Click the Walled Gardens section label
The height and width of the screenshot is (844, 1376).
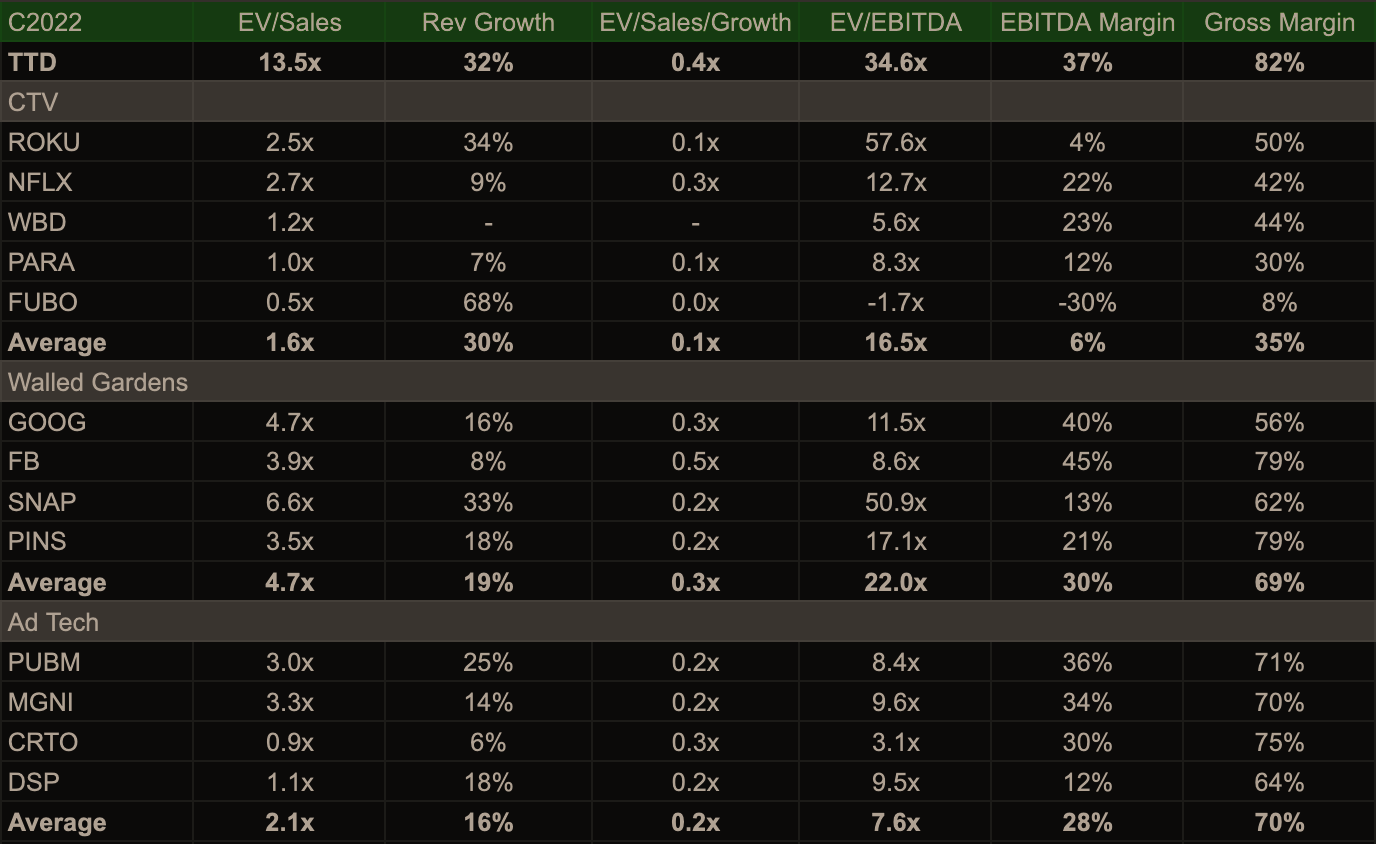coord(98,382)
